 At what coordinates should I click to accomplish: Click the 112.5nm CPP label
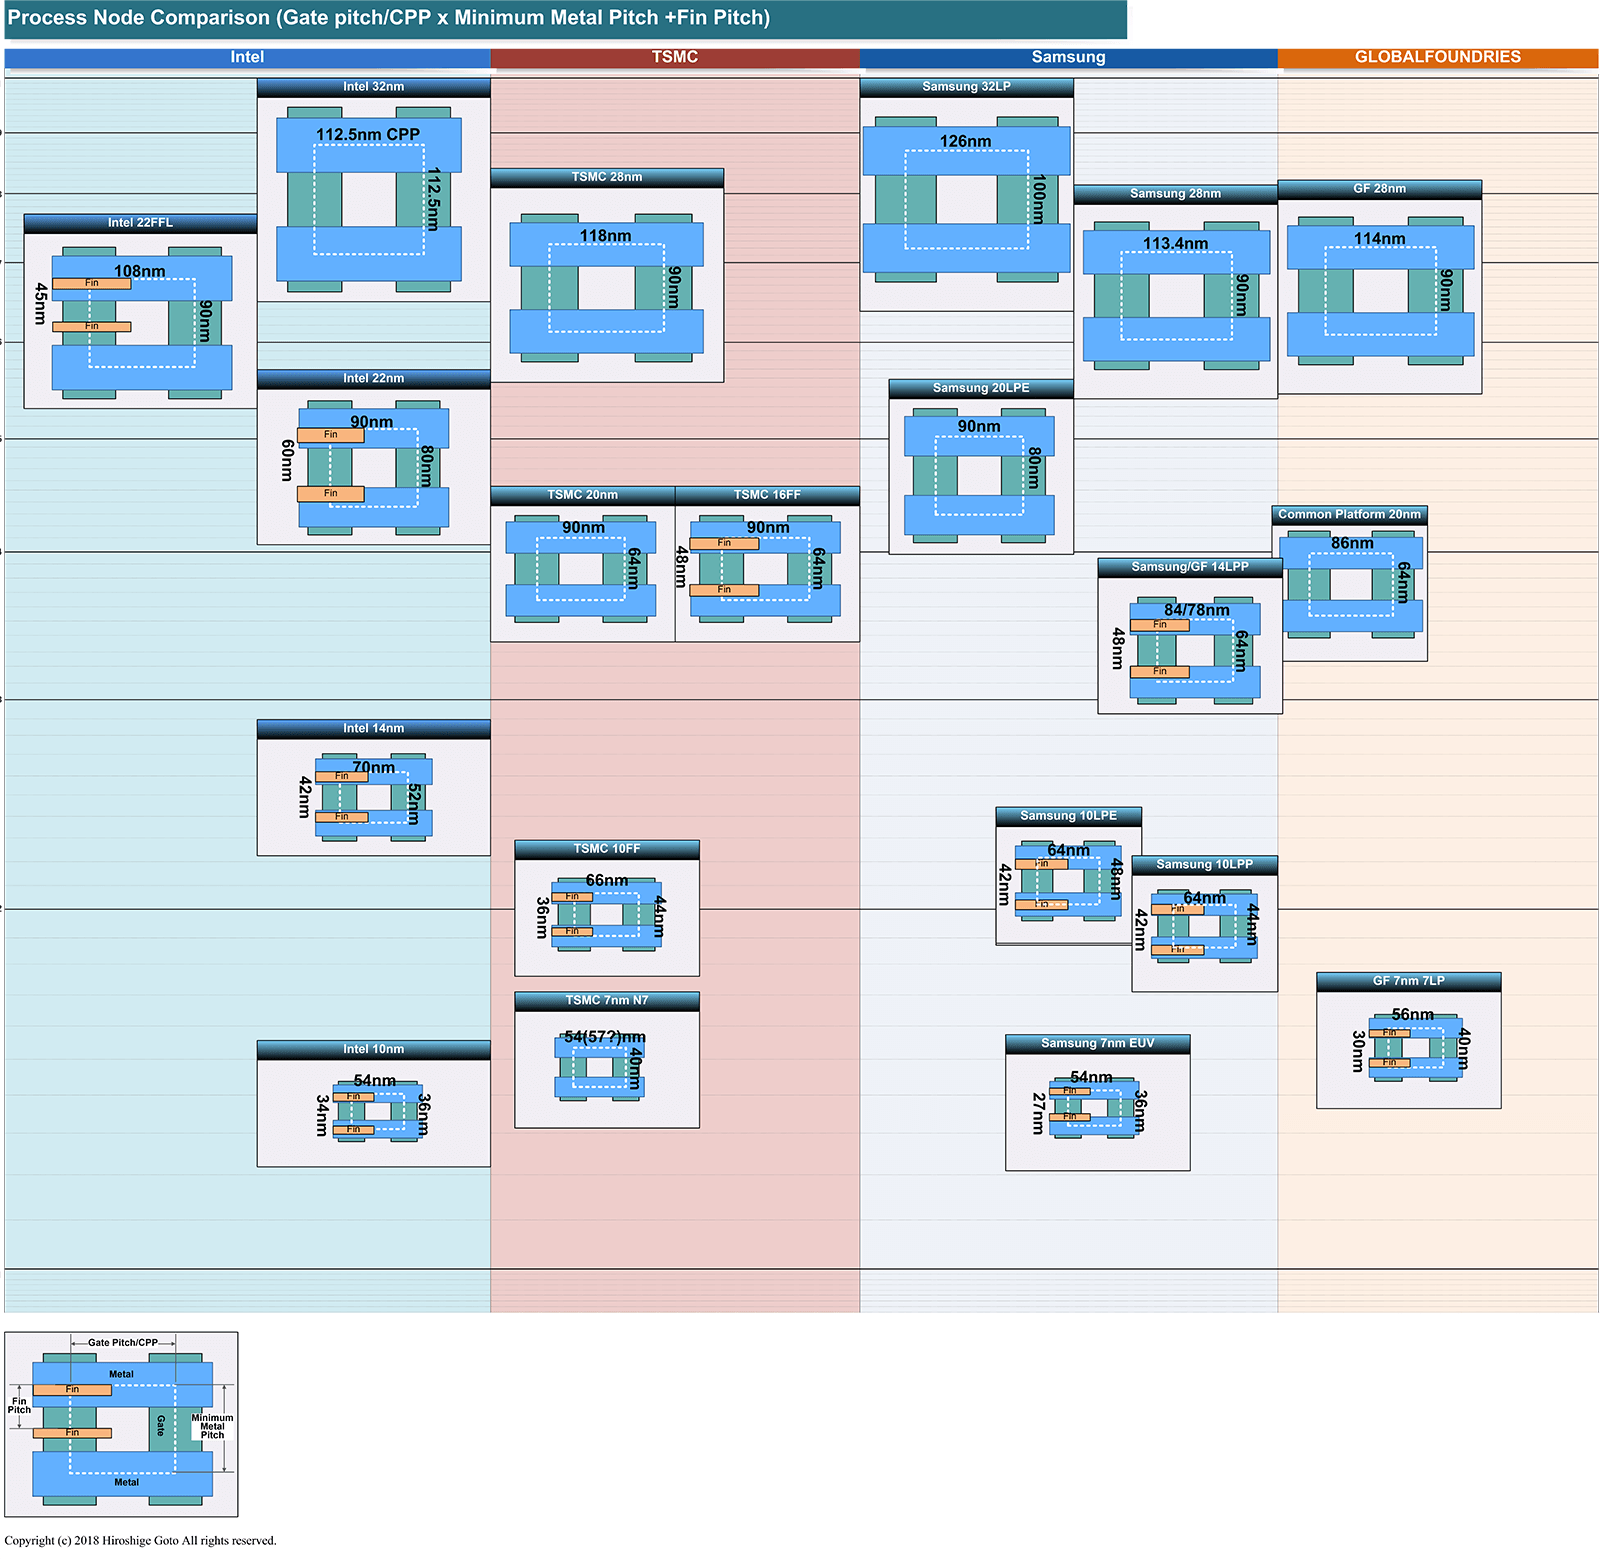point(368,135)
